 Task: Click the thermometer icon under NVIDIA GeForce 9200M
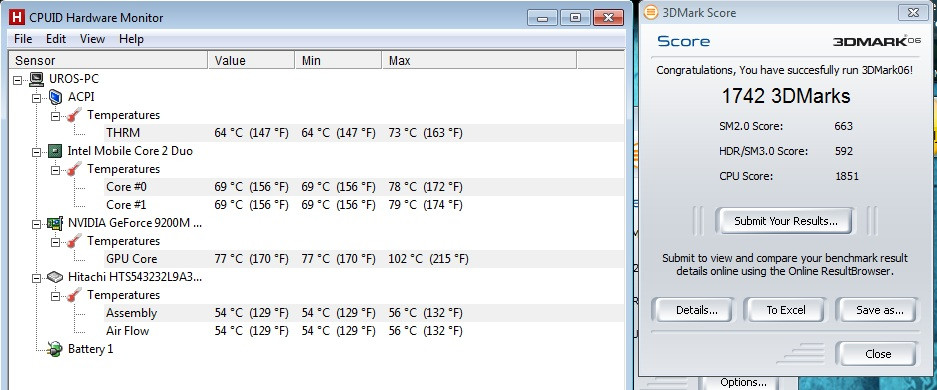tap(75, 241)
